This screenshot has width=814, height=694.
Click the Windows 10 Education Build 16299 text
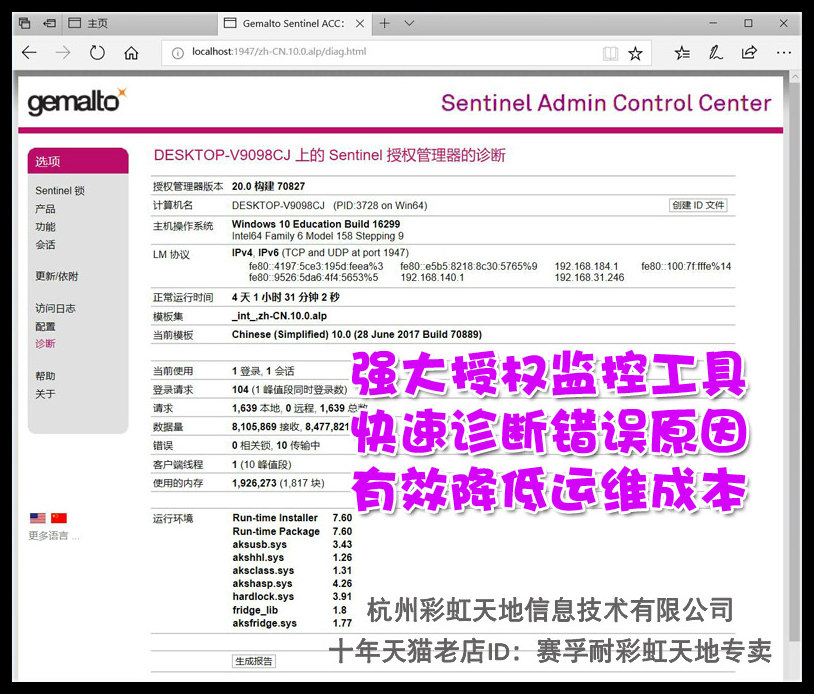point(316,224)
